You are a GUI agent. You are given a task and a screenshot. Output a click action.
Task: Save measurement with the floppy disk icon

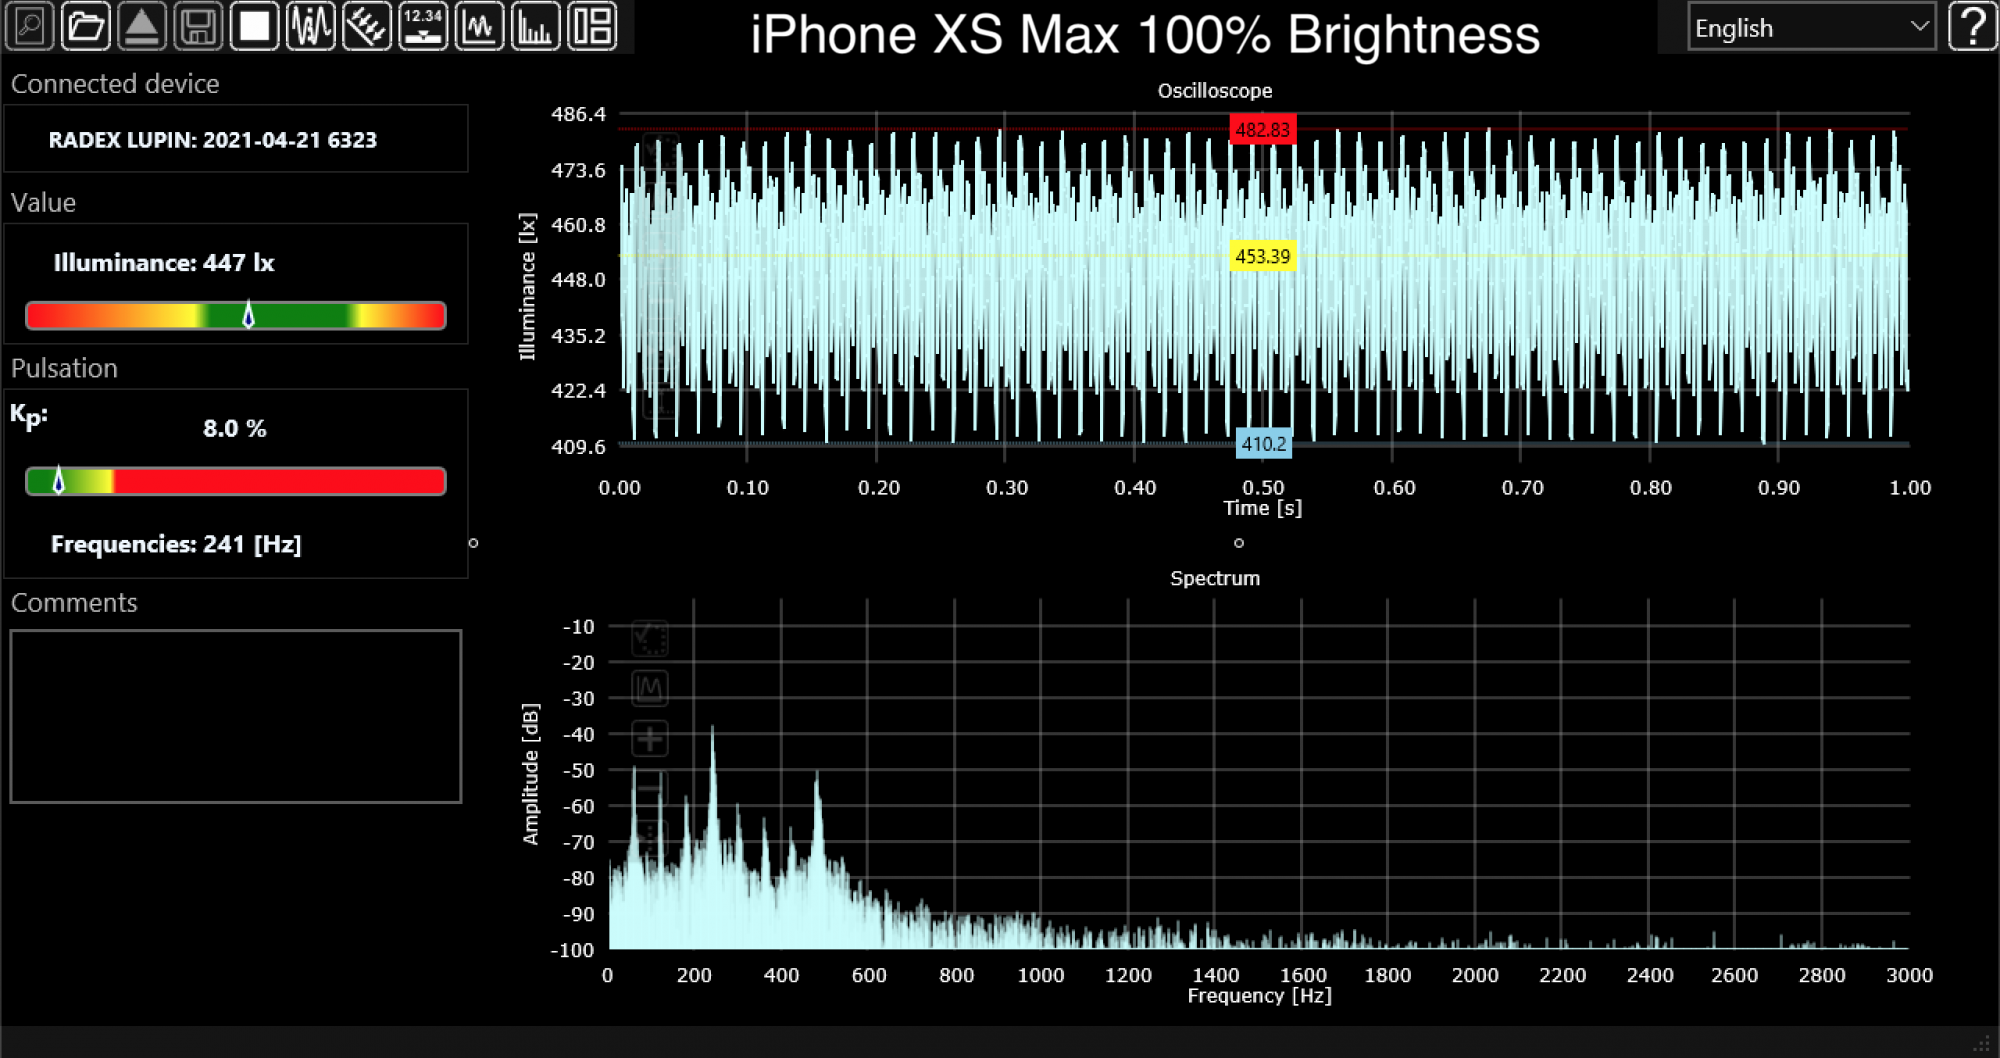tap(198, 26)
